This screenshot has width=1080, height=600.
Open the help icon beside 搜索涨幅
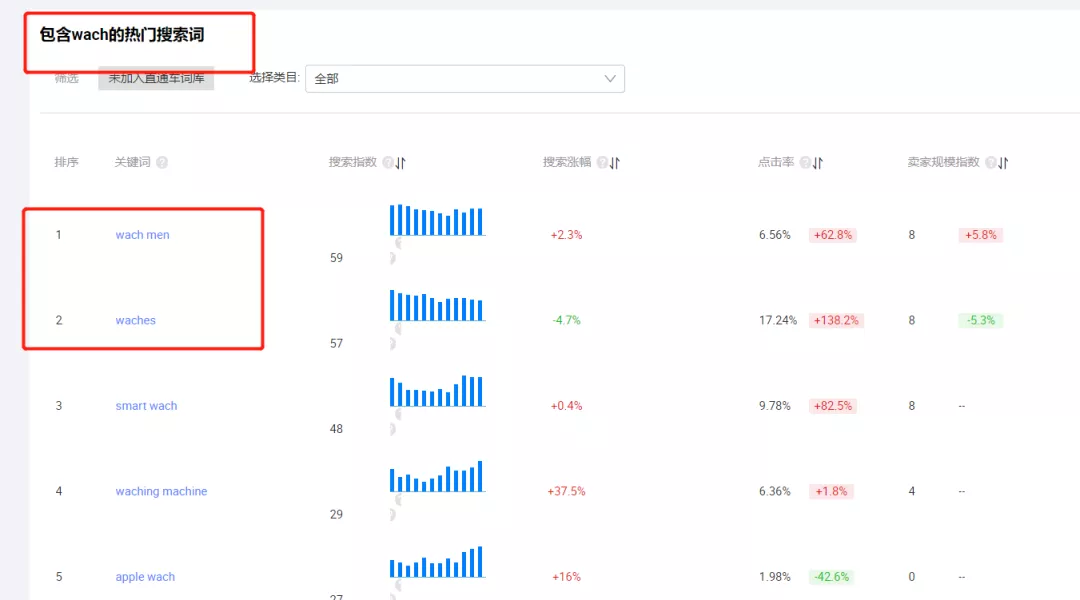pos(602,161)
